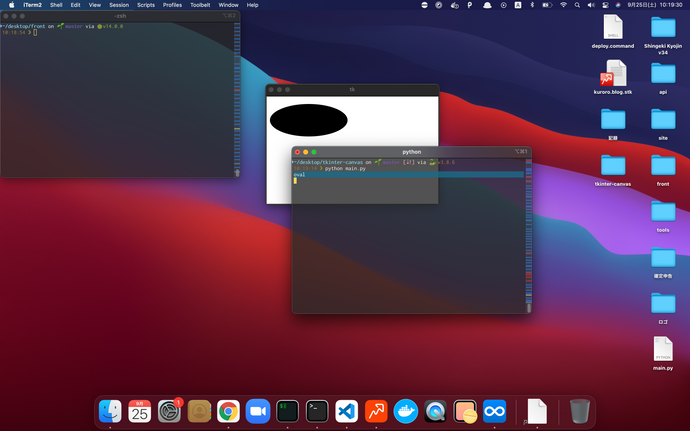This screenshot has height=431, width=690.
Task: Click the black oval in tk window
Action: [x=308, y=120]
